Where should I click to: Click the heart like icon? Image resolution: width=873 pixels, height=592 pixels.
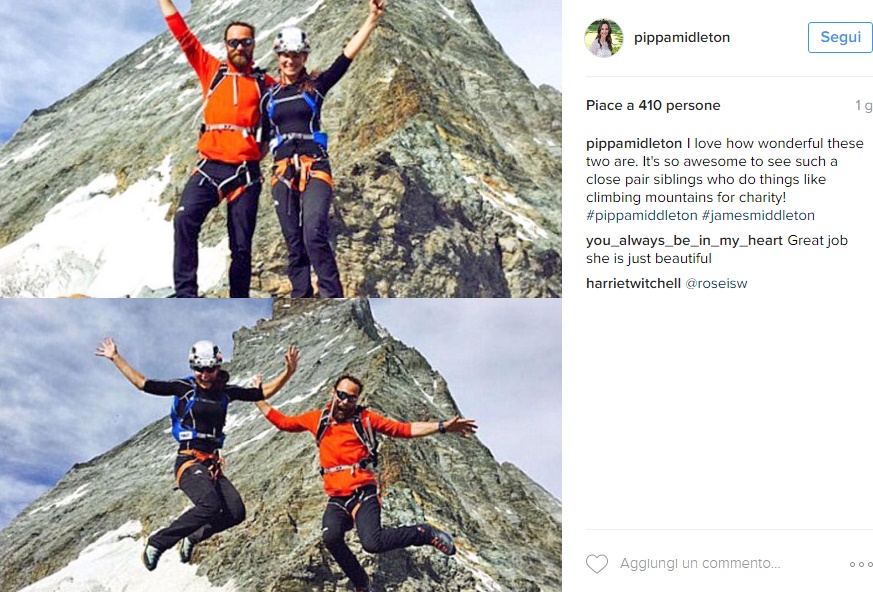[x=597, y=564]
